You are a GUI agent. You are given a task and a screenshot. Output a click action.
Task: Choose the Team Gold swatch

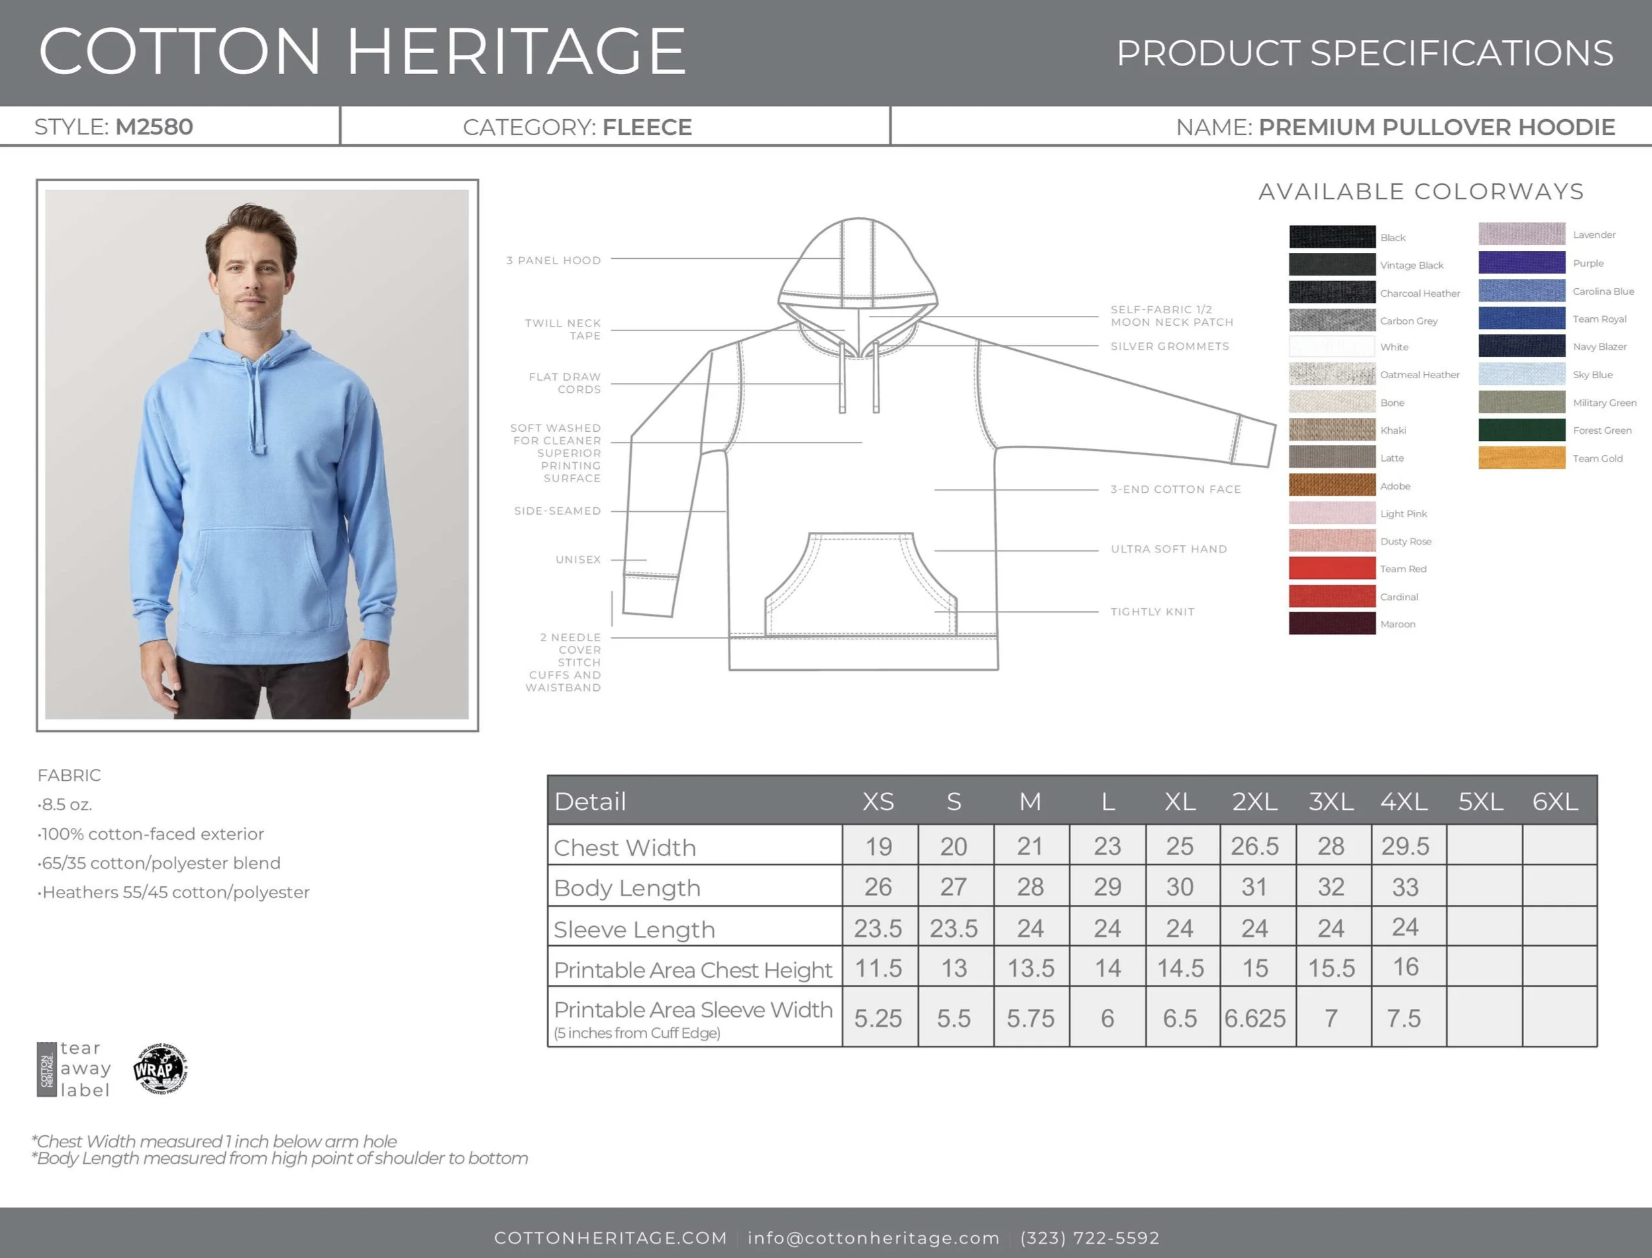click(x=1522, y=458)
